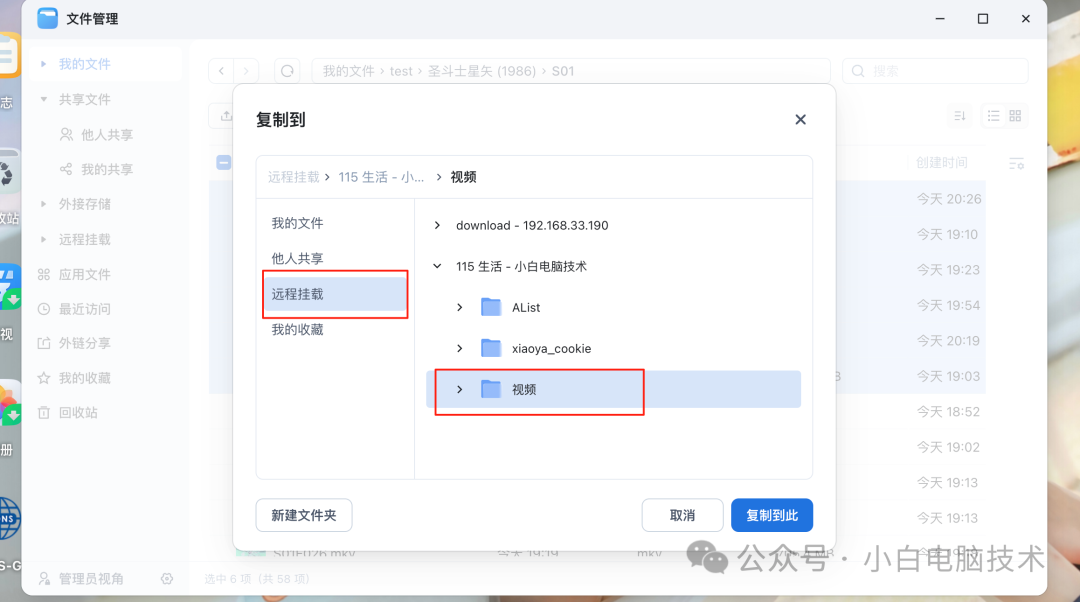Viewport: 1080px width, 602px height.
Task: Switch to grid view layout
Action: pyautogui.click(x=1013, y=115)
